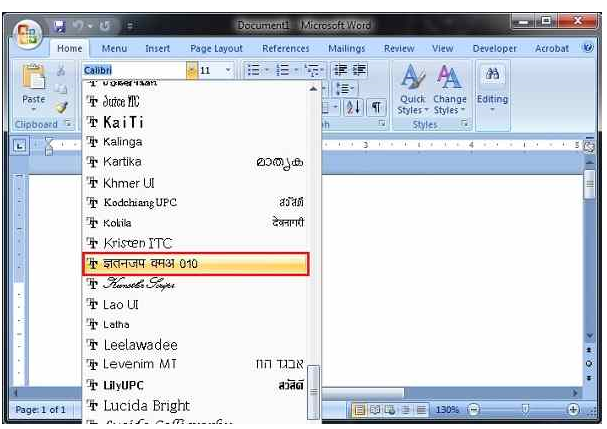Click the zoom slider in status bar
Image resolution: width=607 pixels, height=429 pixels.
coord(525,411)
